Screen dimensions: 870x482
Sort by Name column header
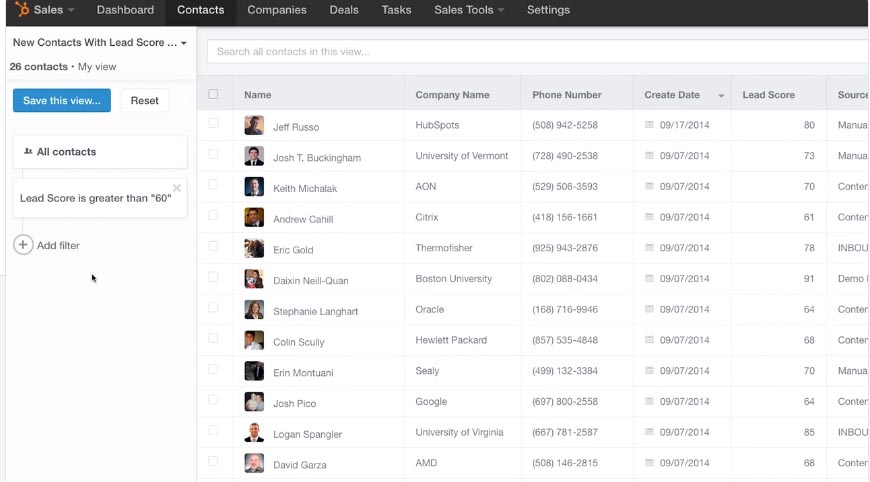point(257,94)
